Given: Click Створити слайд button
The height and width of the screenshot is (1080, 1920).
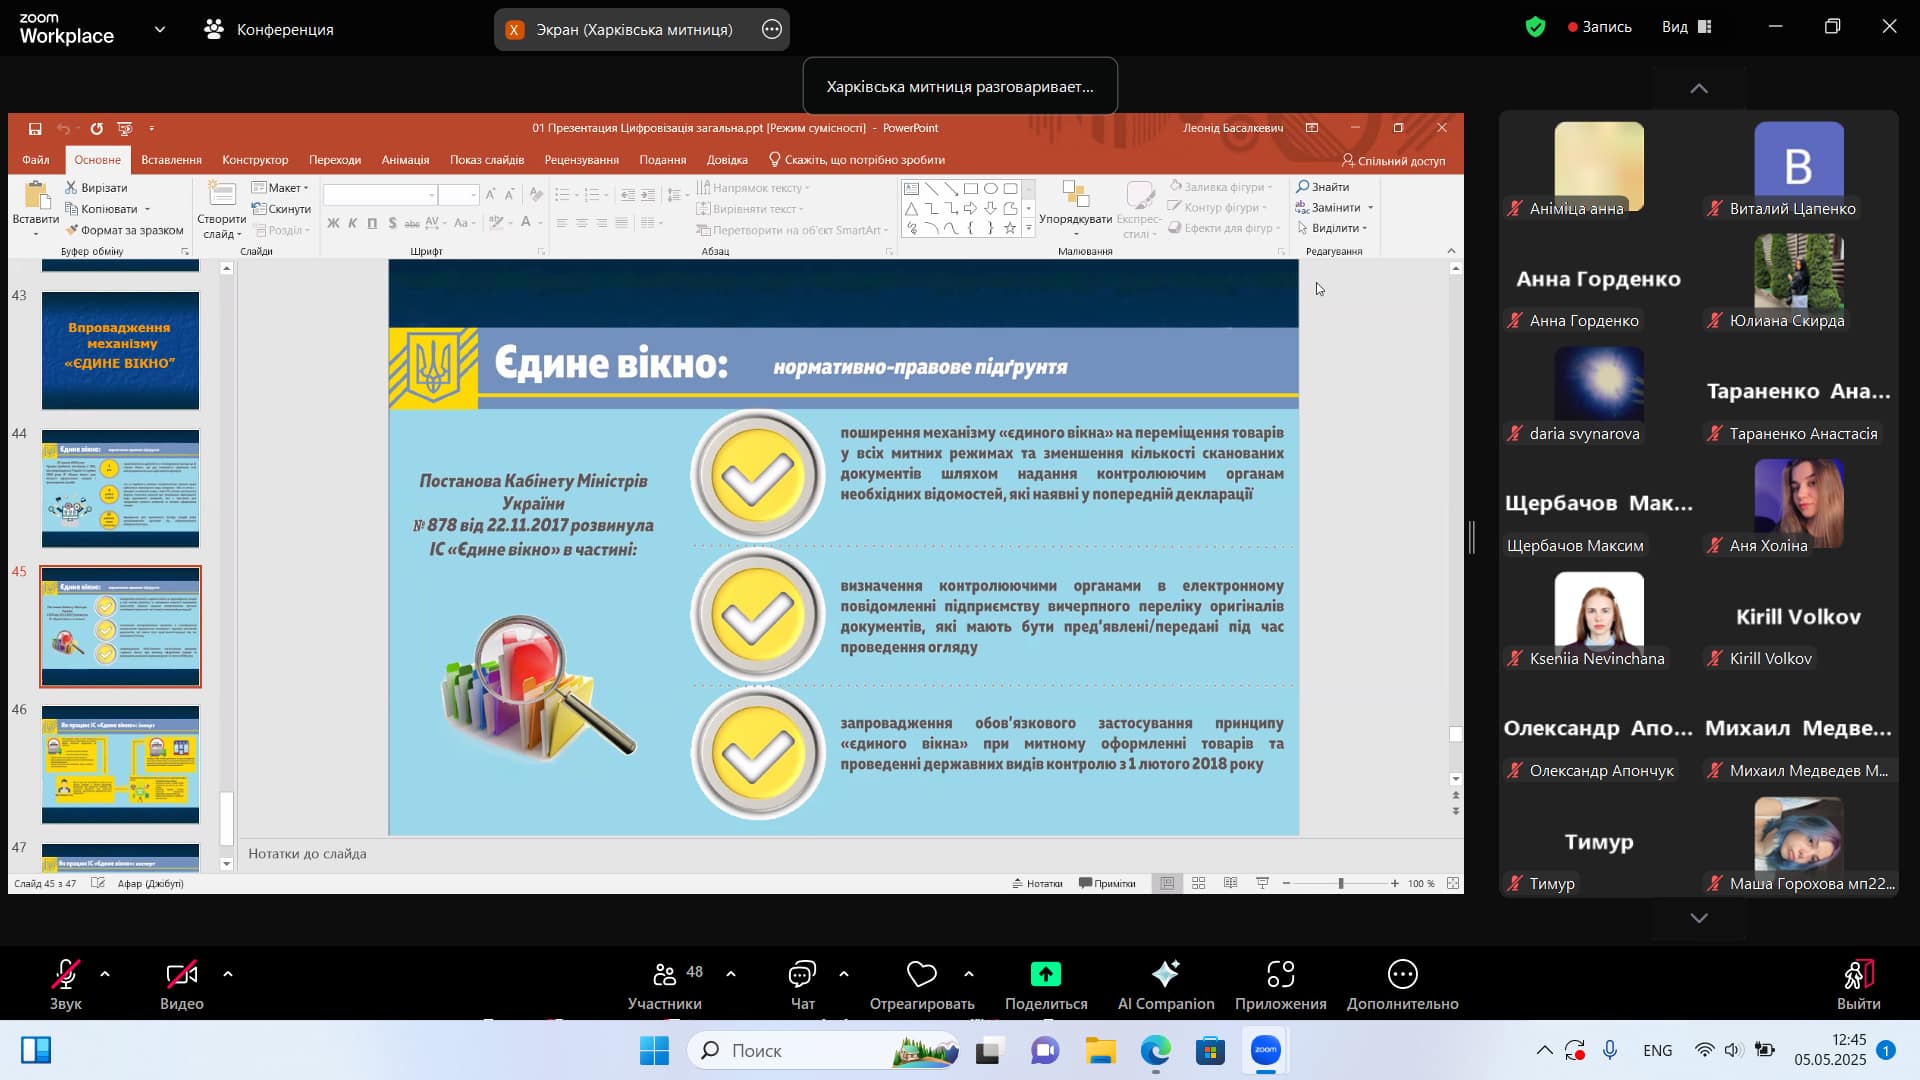Looking at the screenshot, I should (x=221, y=210).
